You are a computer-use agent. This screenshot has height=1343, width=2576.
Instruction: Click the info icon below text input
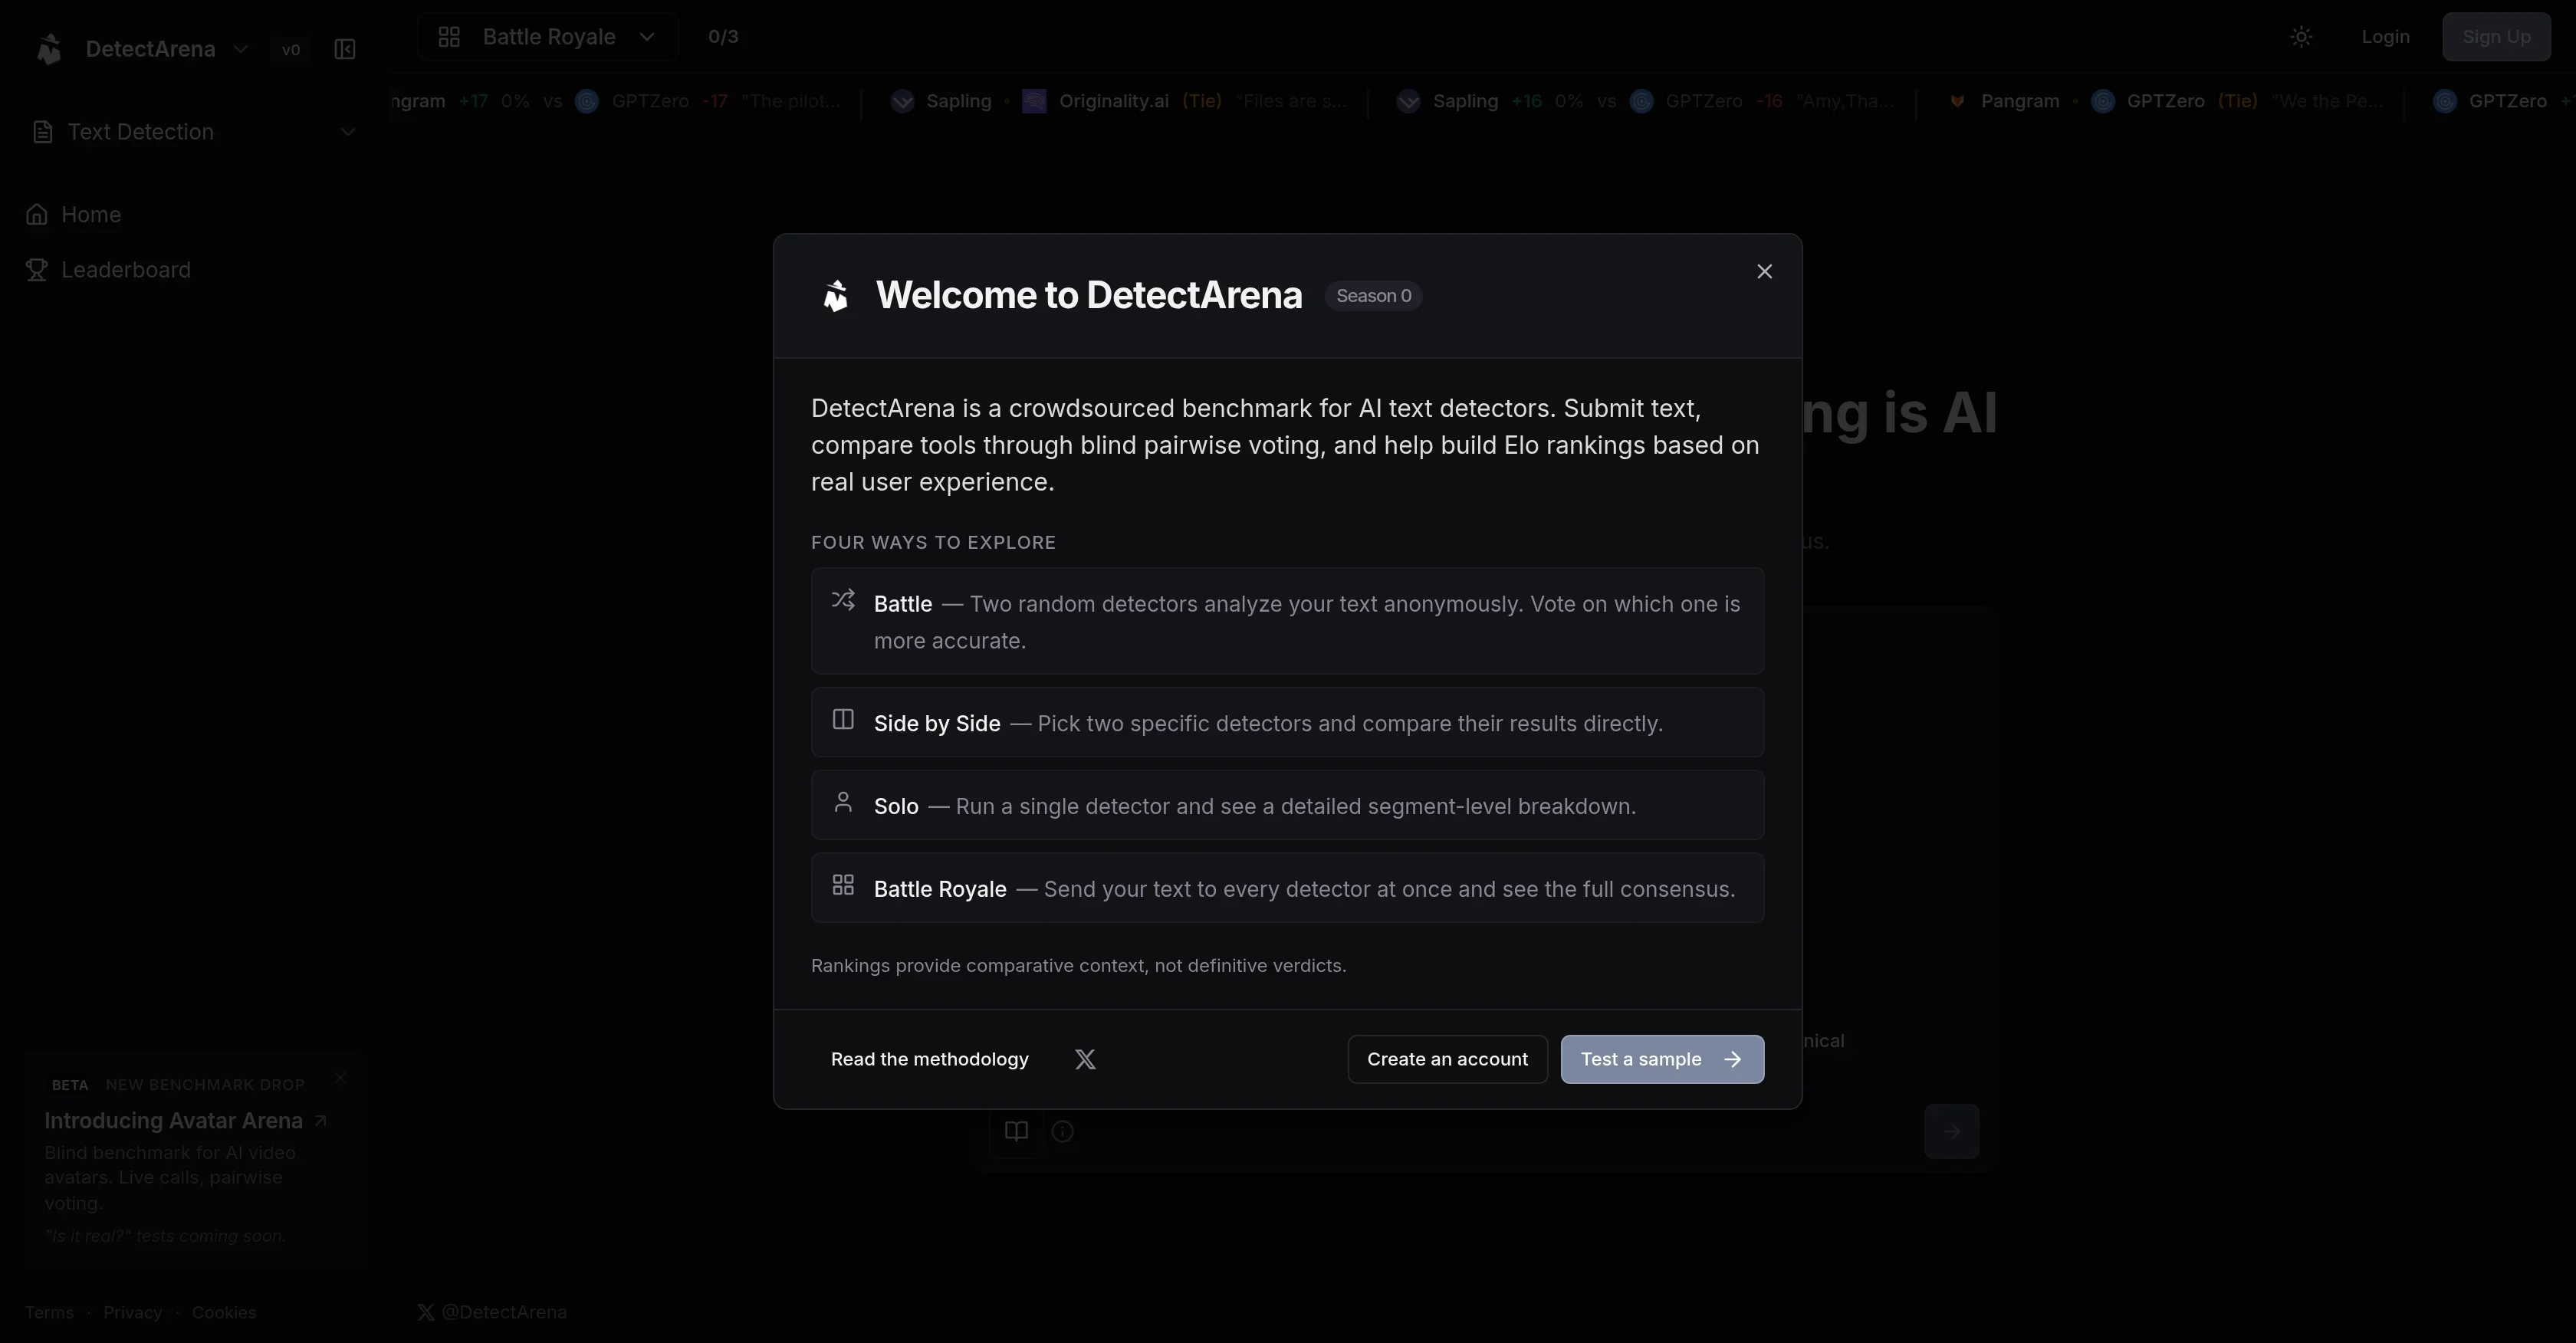coord(1062,1131)
